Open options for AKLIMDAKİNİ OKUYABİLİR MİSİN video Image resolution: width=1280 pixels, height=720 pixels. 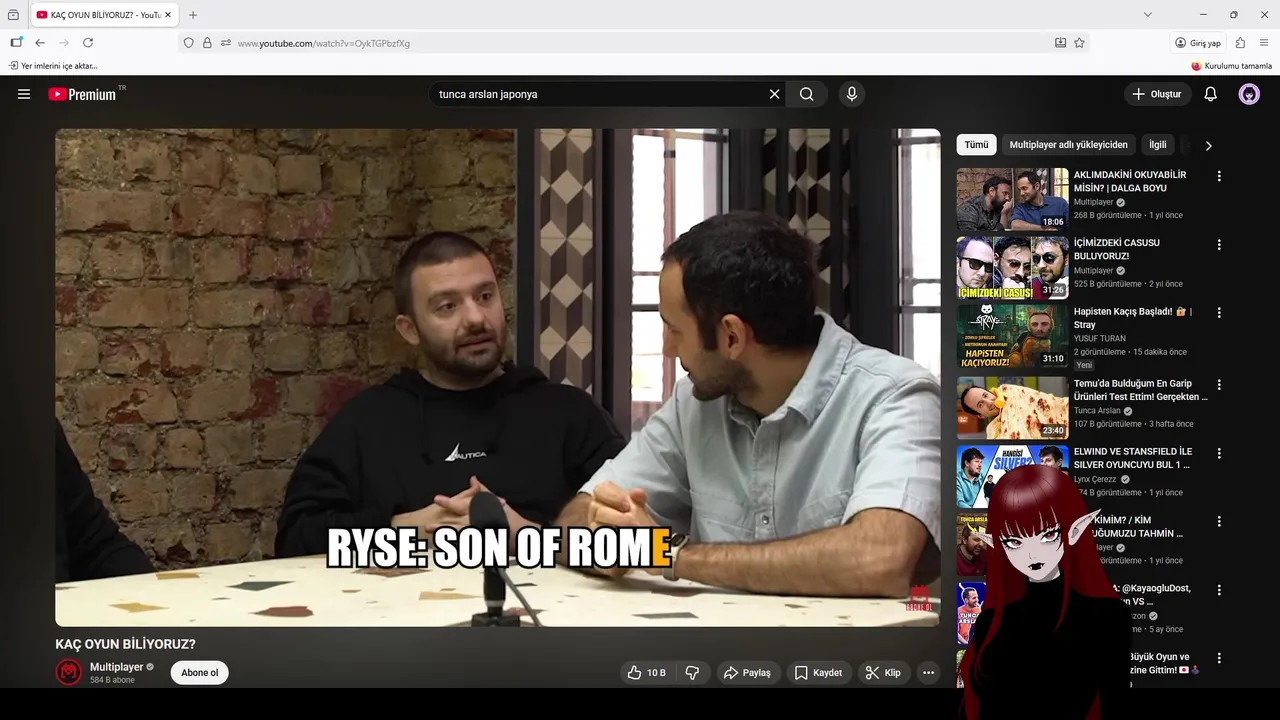coord(1219,176)
